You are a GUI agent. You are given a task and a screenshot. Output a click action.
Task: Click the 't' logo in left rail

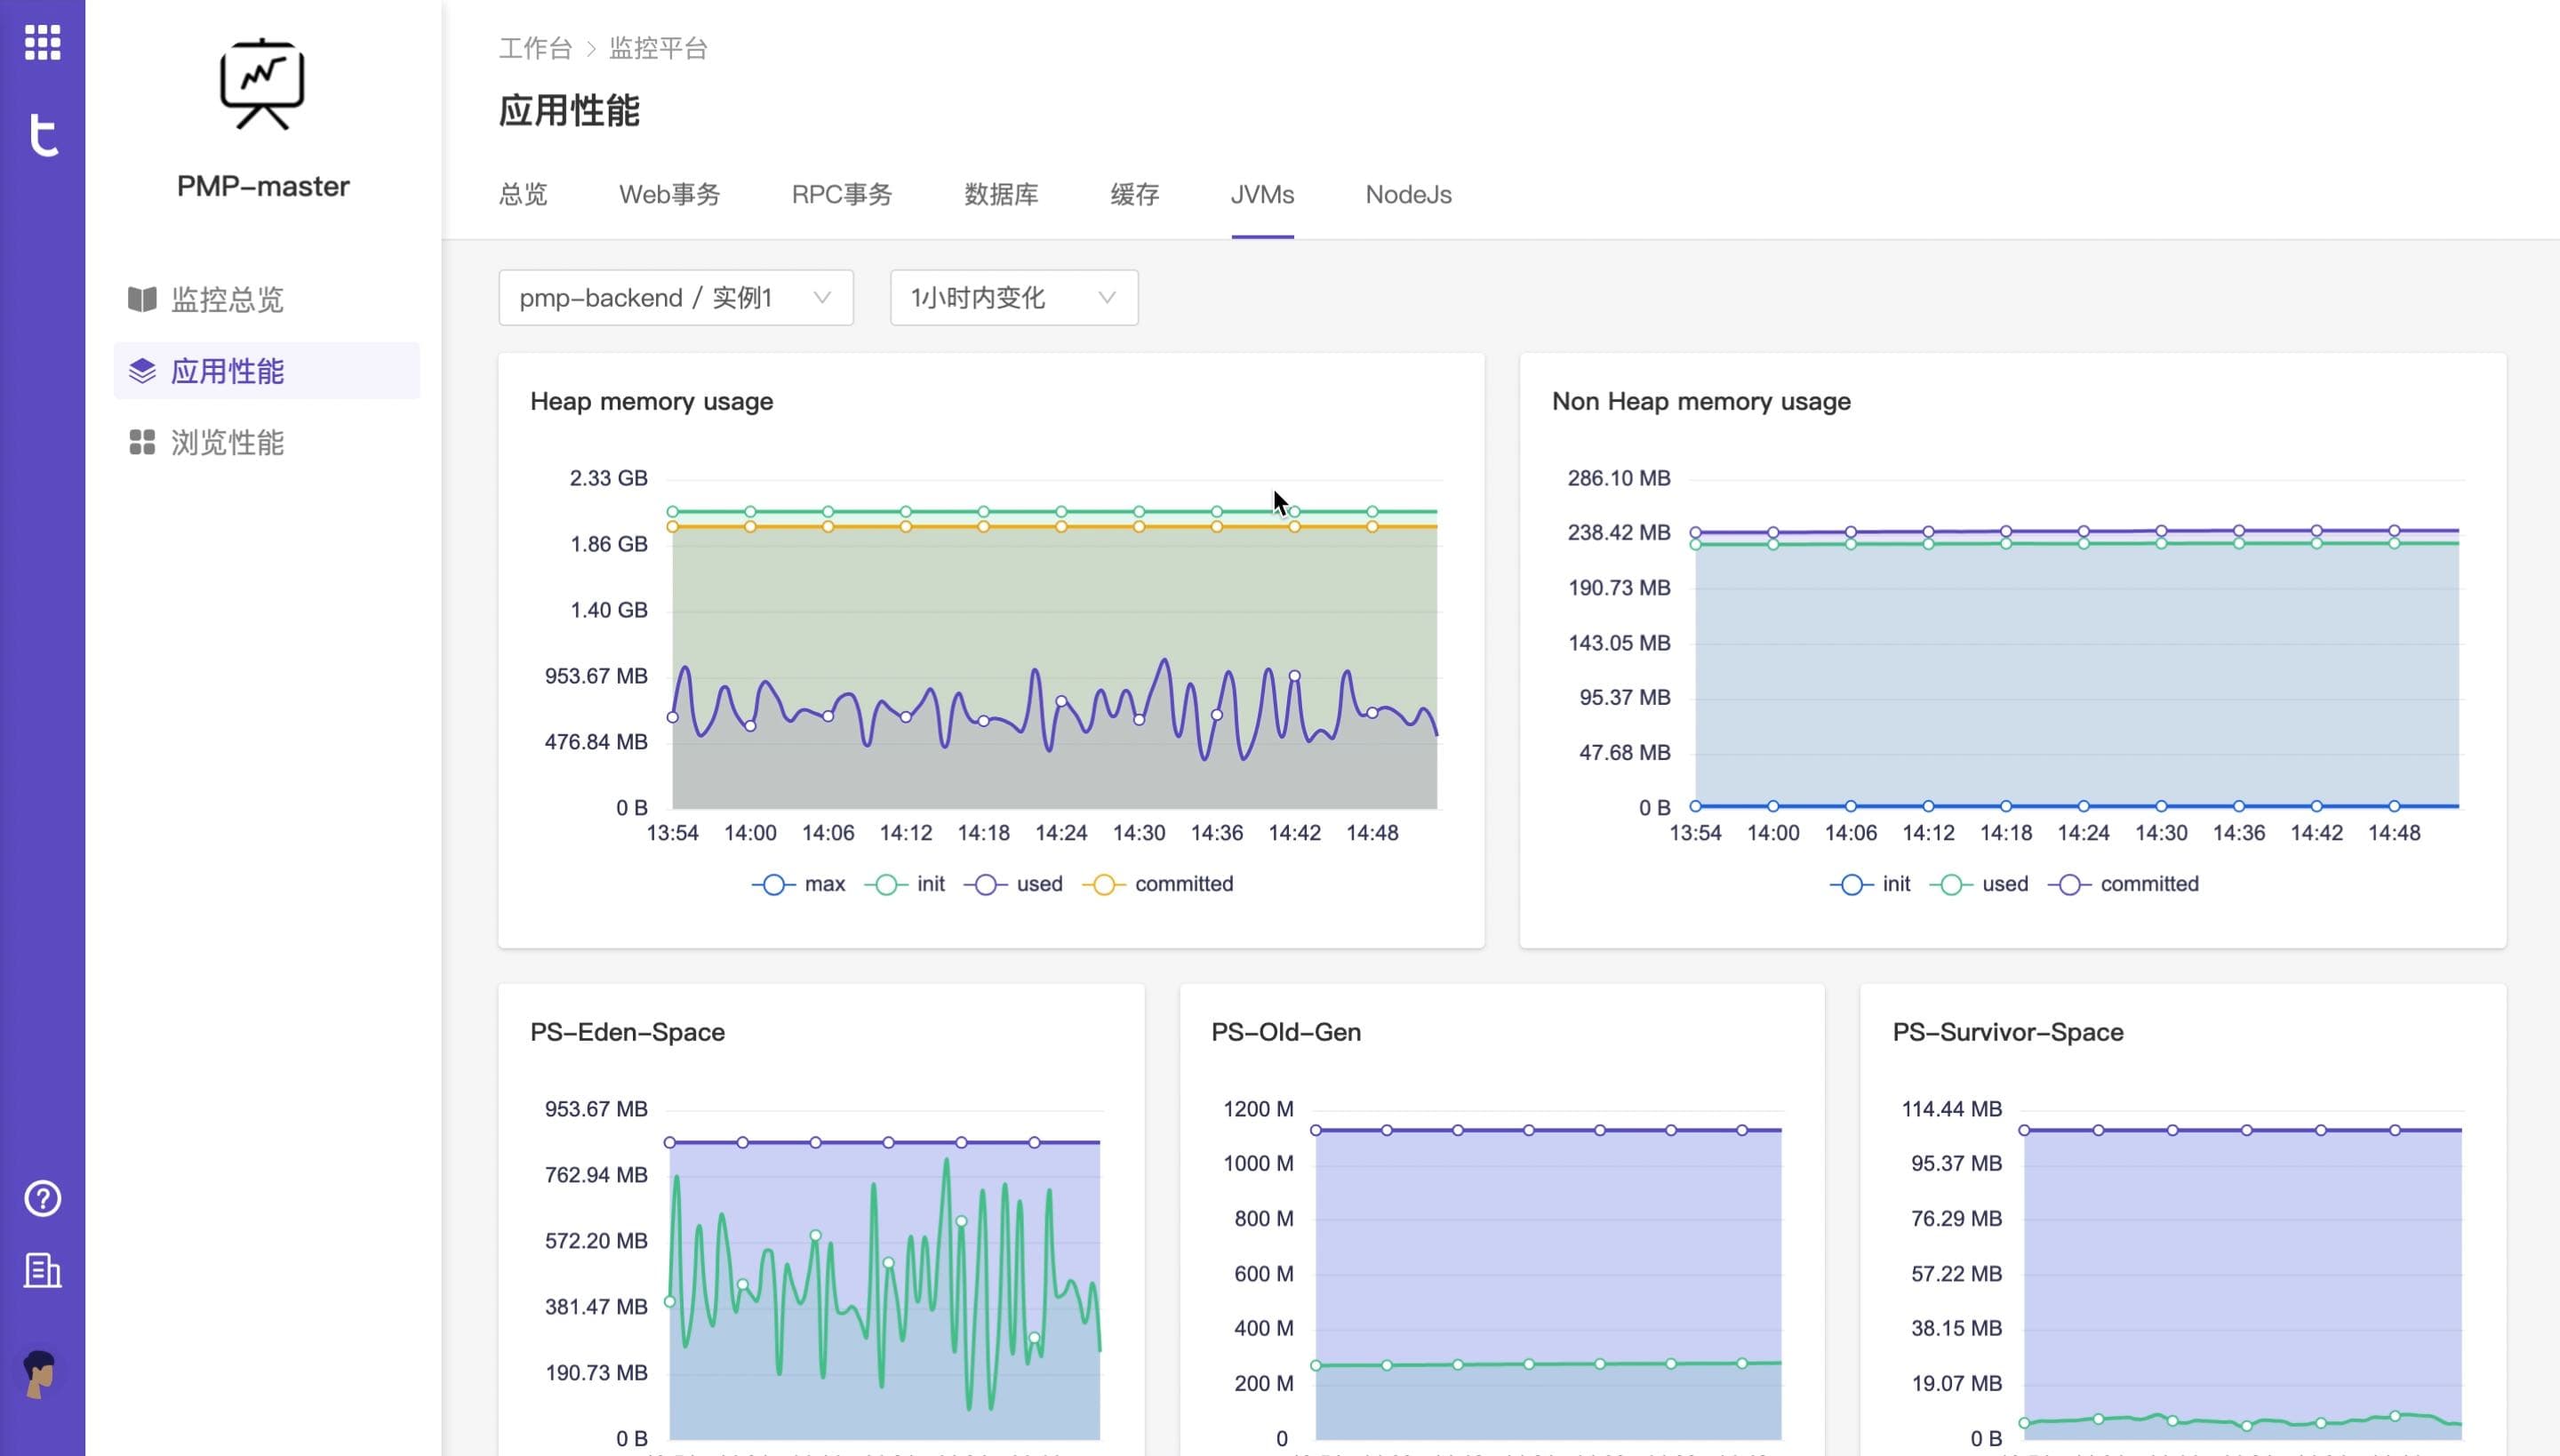point(42,135)
